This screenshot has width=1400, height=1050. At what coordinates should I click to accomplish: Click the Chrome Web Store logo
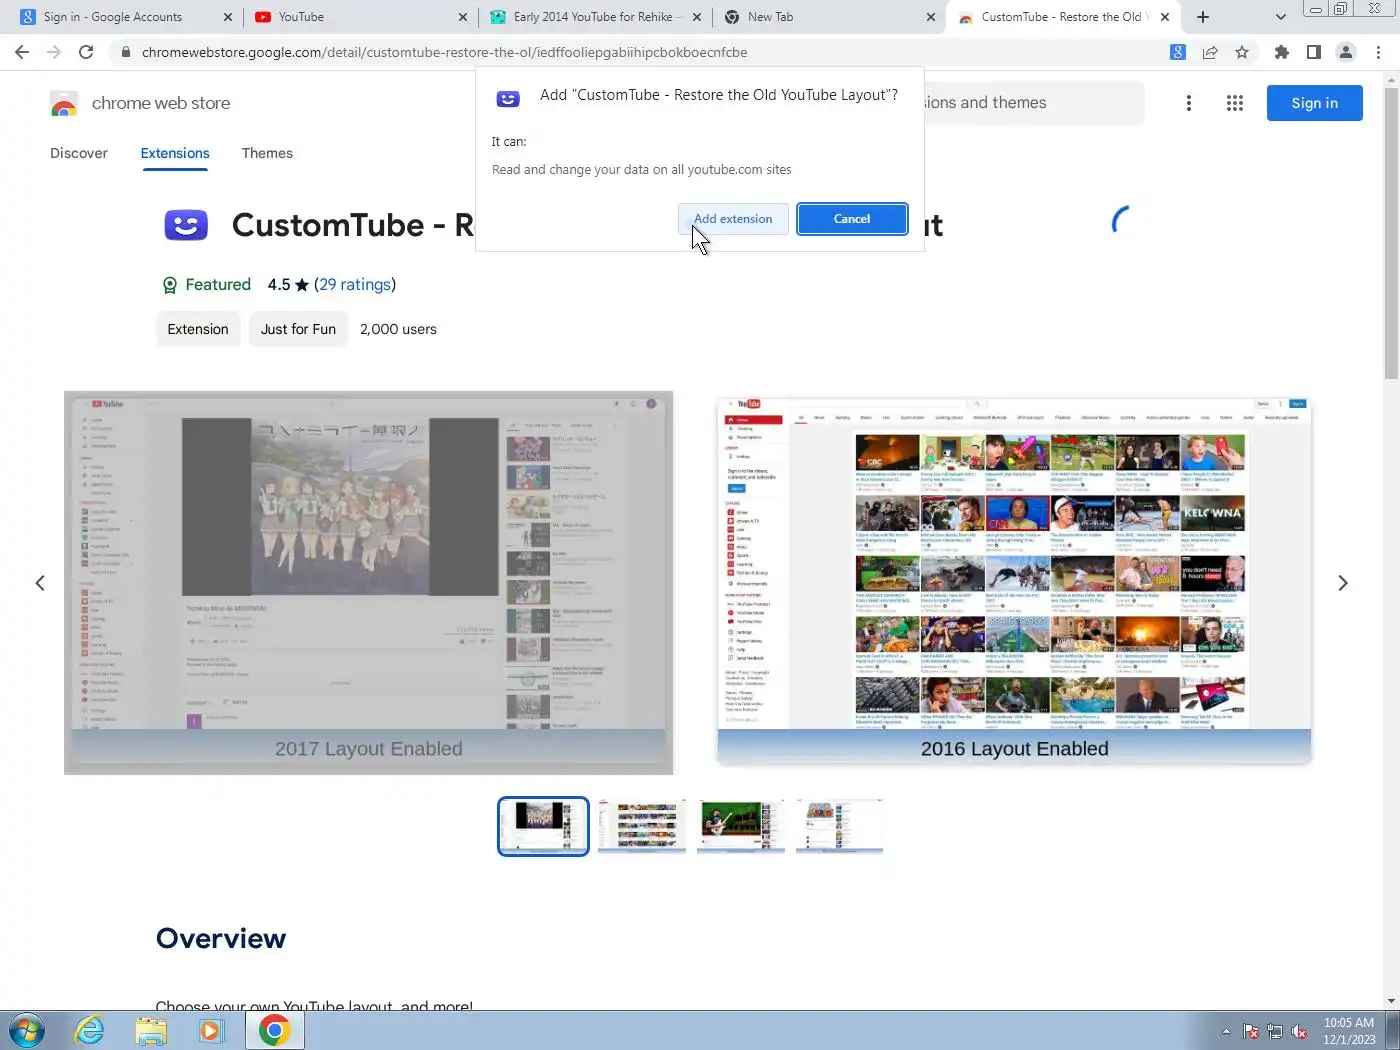coord(64,103)
